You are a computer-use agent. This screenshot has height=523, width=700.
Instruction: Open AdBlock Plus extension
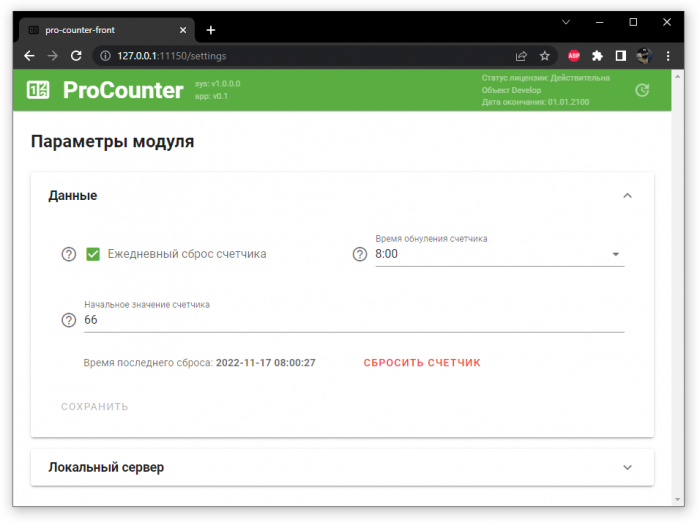(574, 56)
